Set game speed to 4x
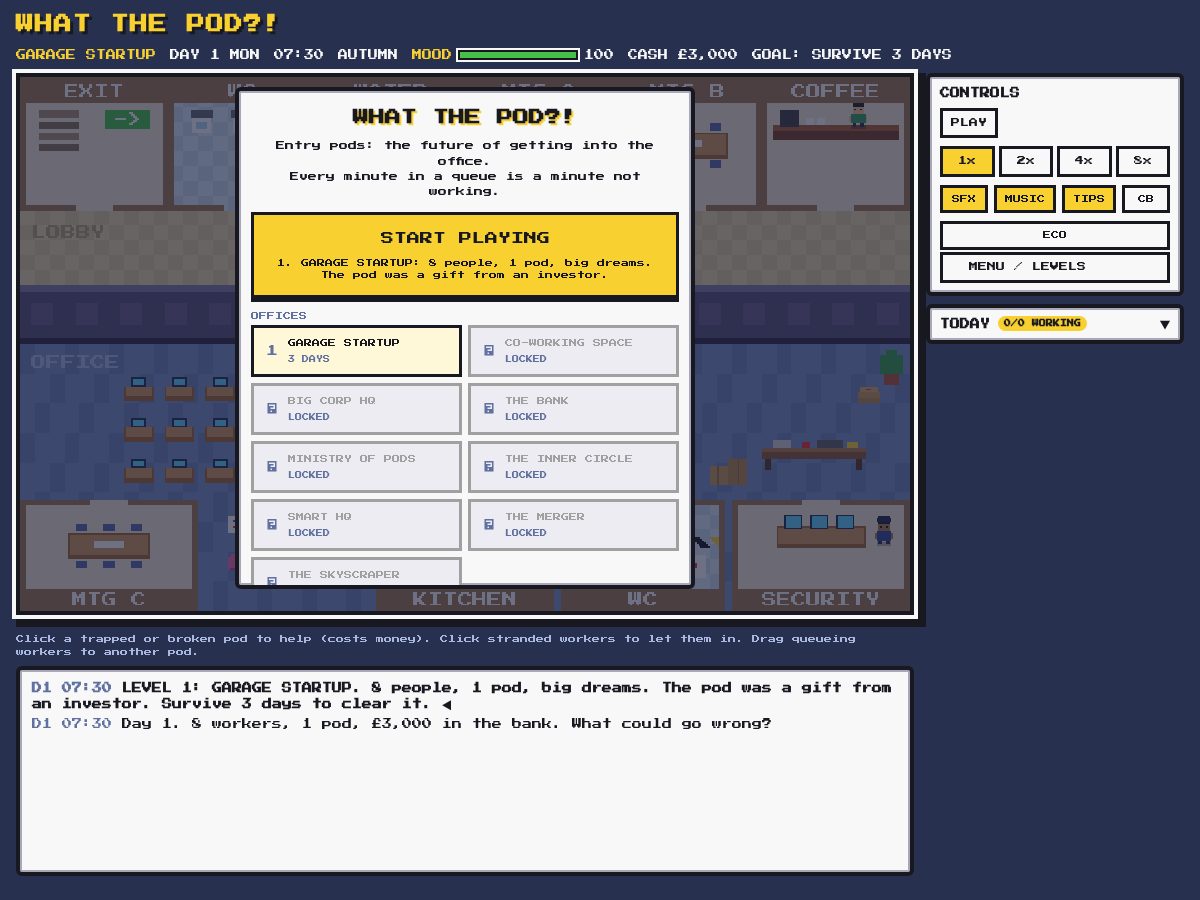 pos(1084,161)
